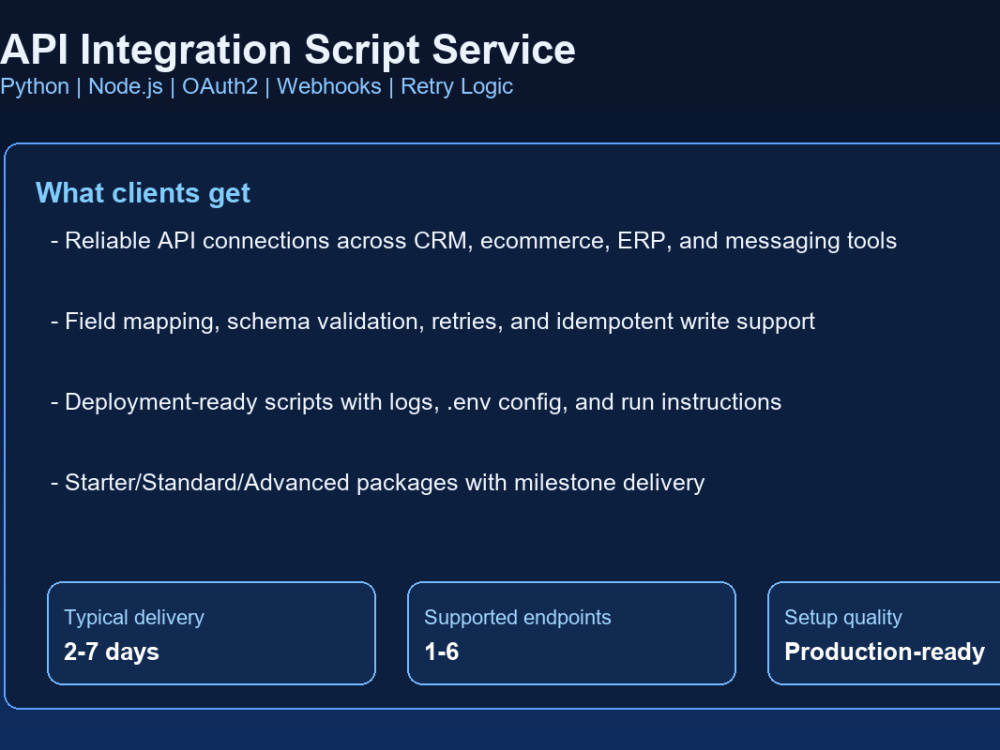Select the Python tech subtitle text
This screenshot has width=1000, height=750.
pos(256,87)
